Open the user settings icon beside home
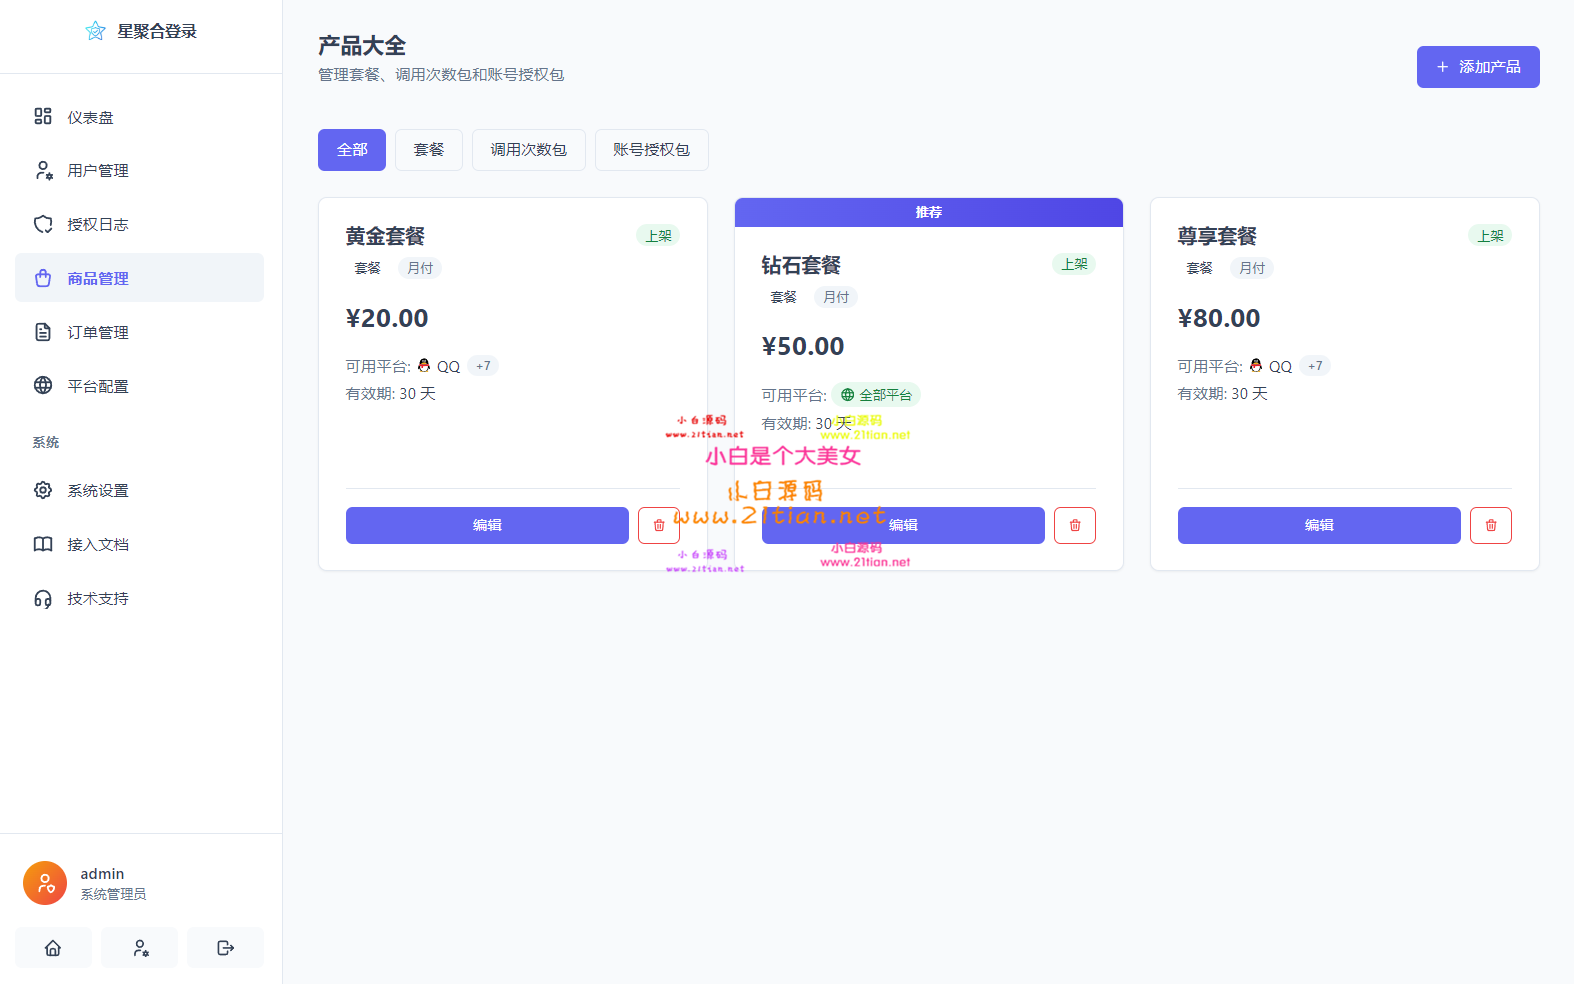1574x984 pixels. point(140,947)
